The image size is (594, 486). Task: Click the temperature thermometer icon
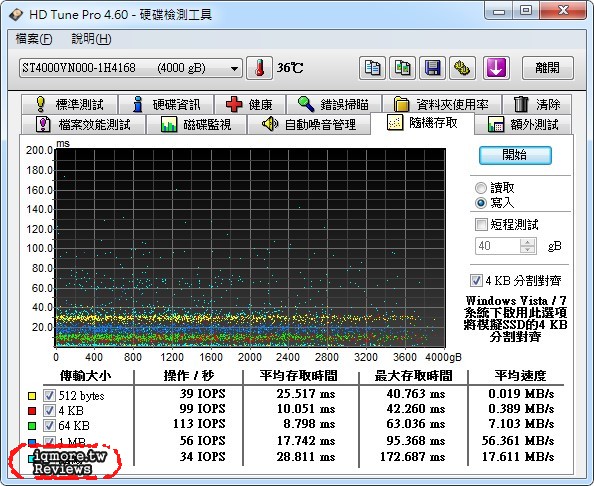pyautogui.click(x=259, y=68)
